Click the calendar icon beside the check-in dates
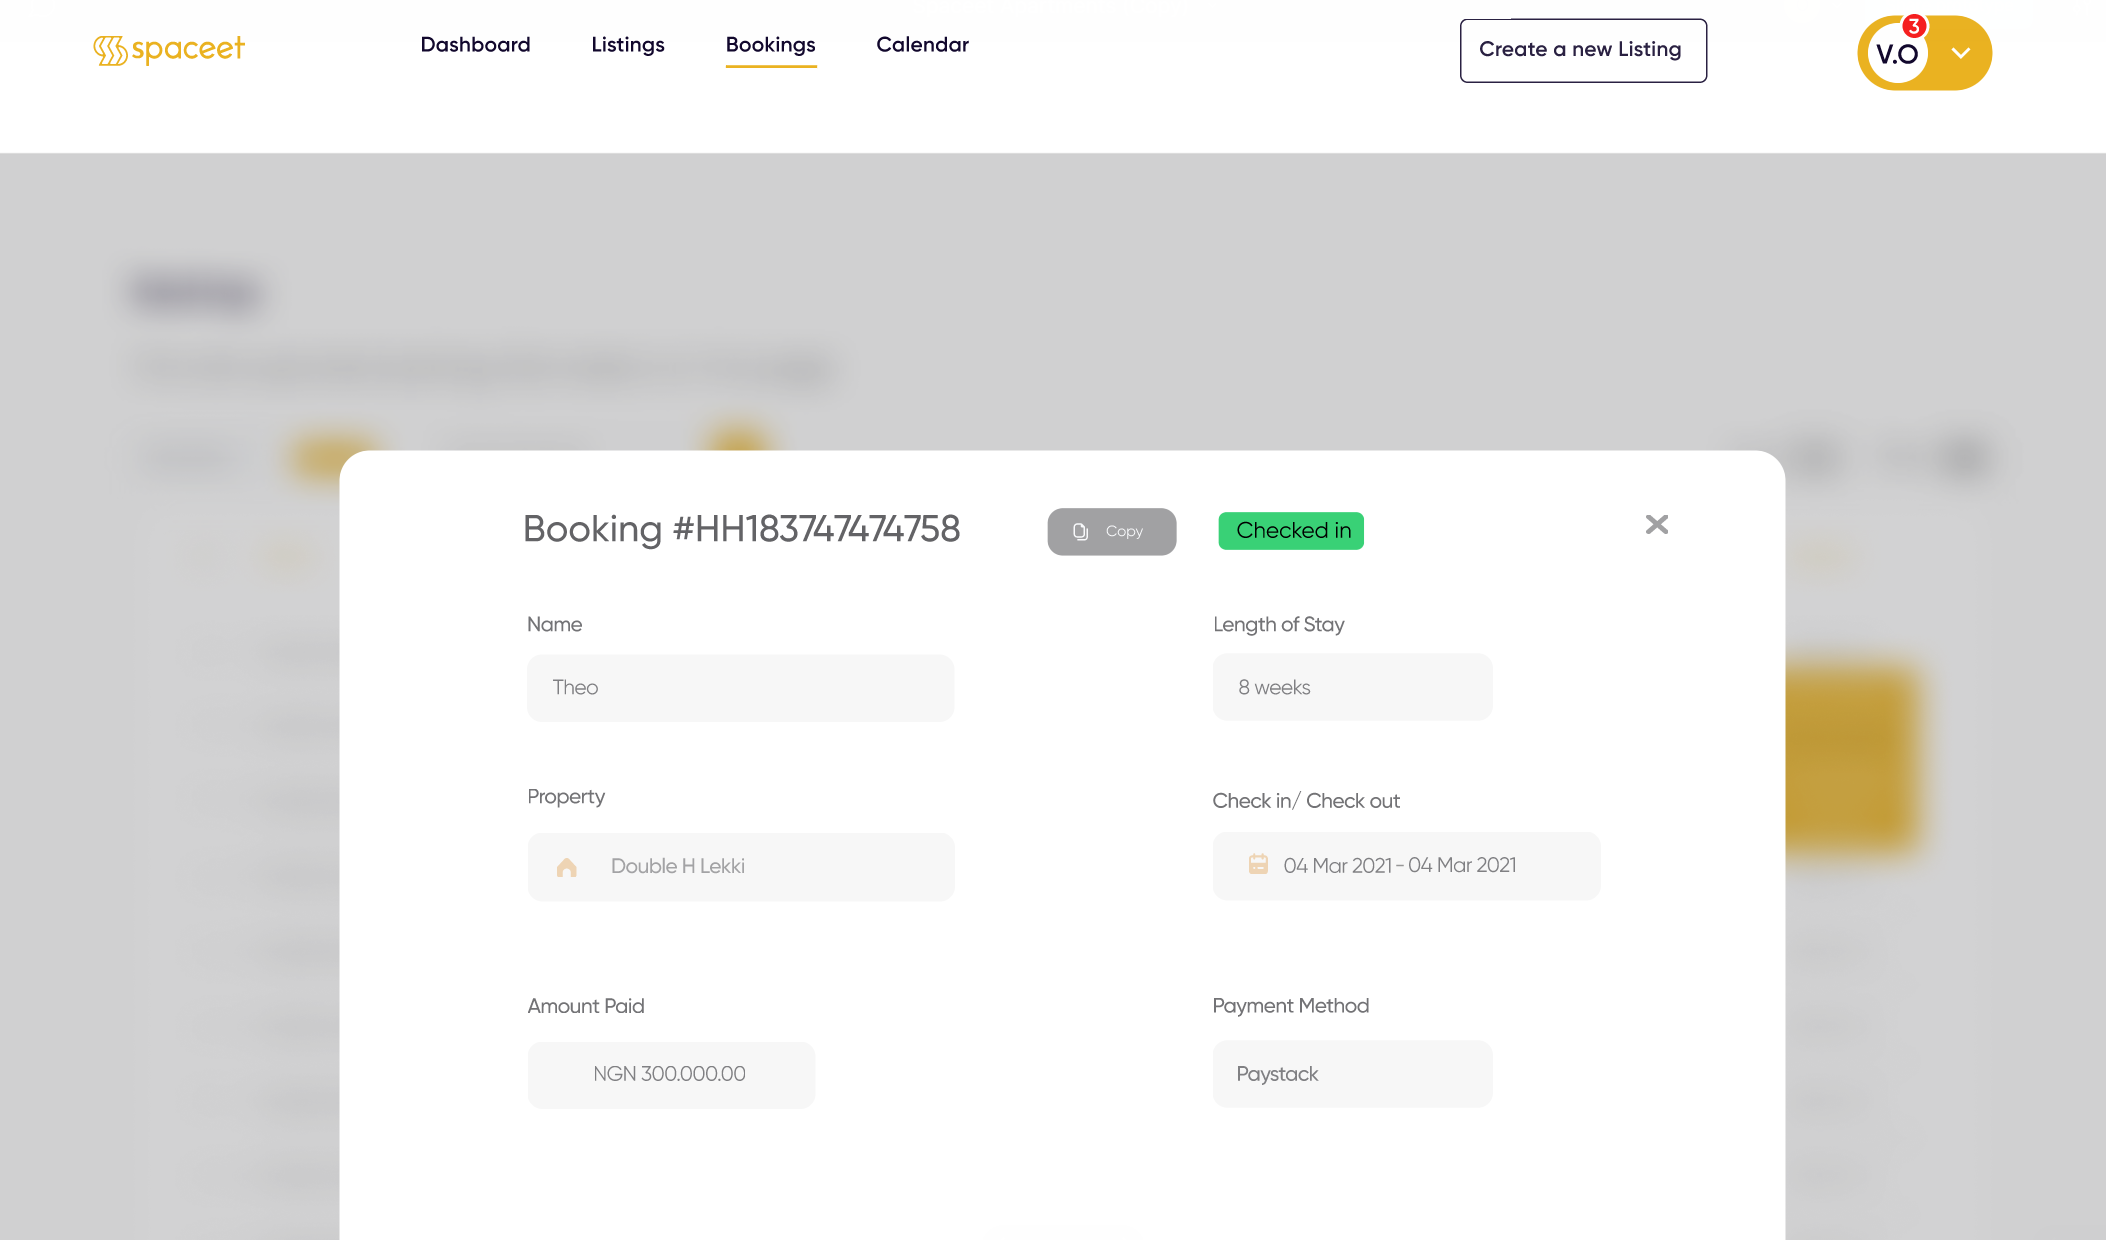2106x1240 pixels. [1258, 865]
